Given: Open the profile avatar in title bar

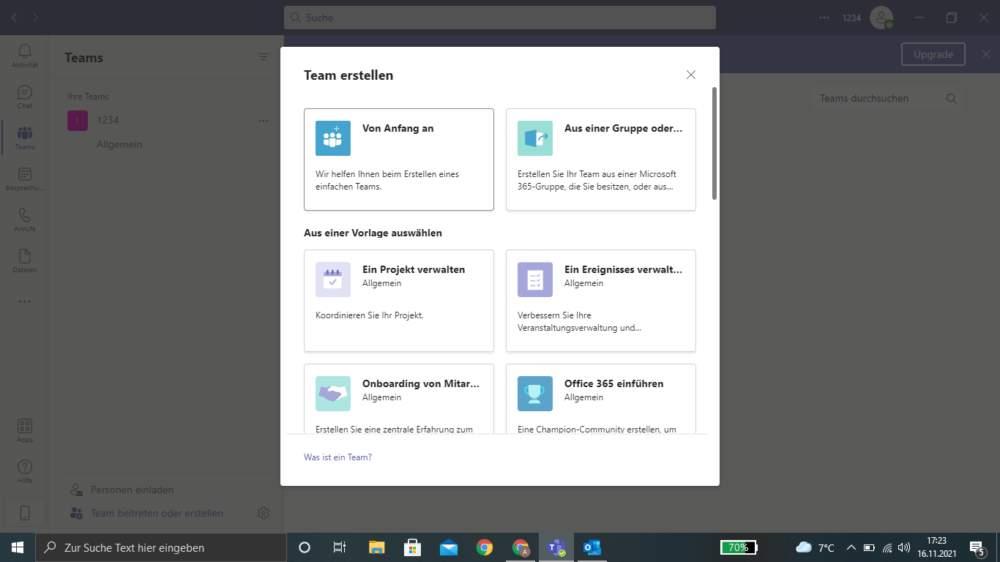Looking at the screenshot, I should 882,17.
